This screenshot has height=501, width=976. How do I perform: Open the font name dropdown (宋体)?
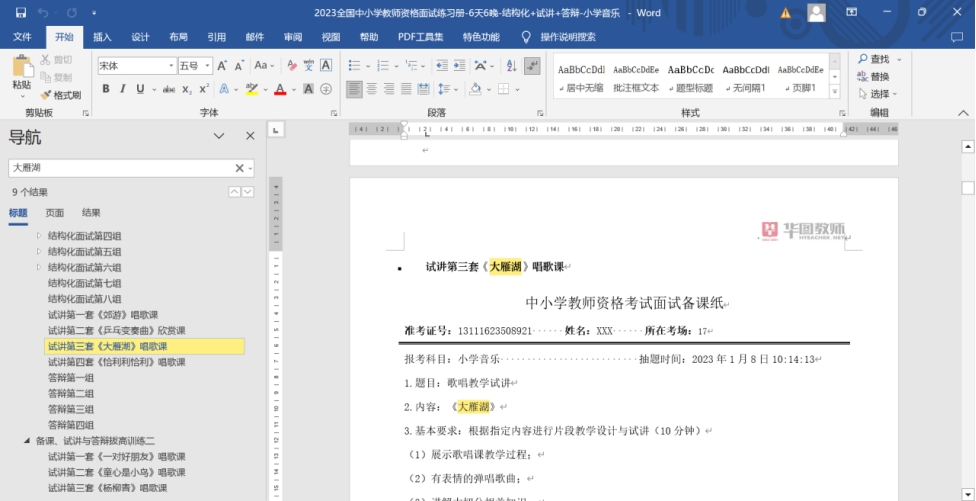(170, 65)
